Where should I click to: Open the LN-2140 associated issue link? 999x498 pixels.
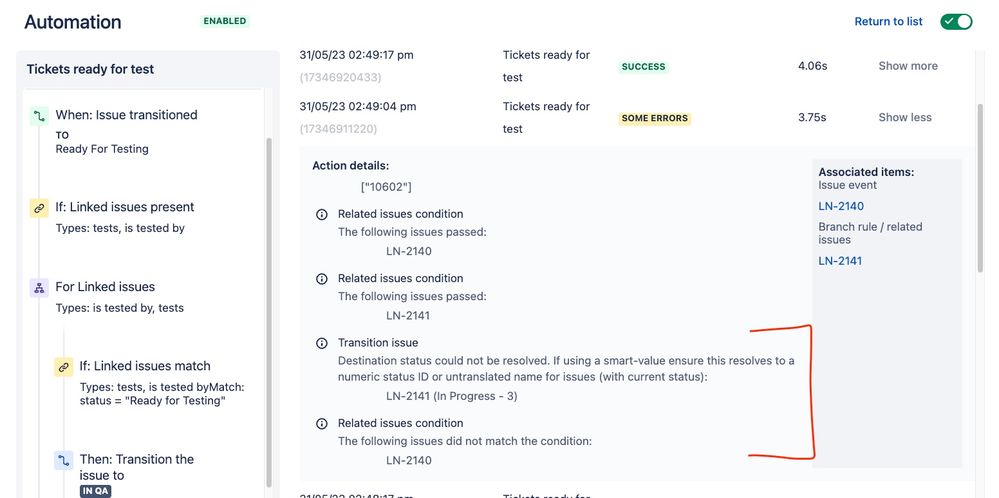841,206
